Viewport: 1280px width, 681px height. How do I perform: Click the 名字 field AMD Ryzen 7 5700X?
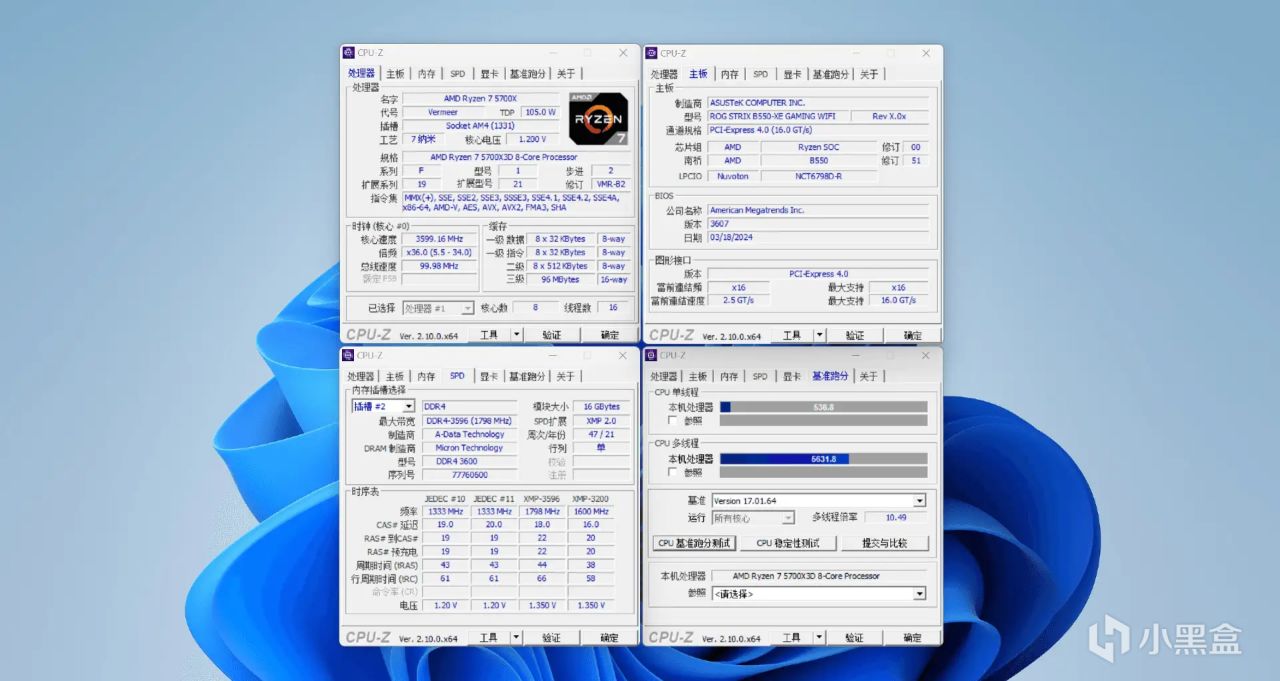coord(481,99)
